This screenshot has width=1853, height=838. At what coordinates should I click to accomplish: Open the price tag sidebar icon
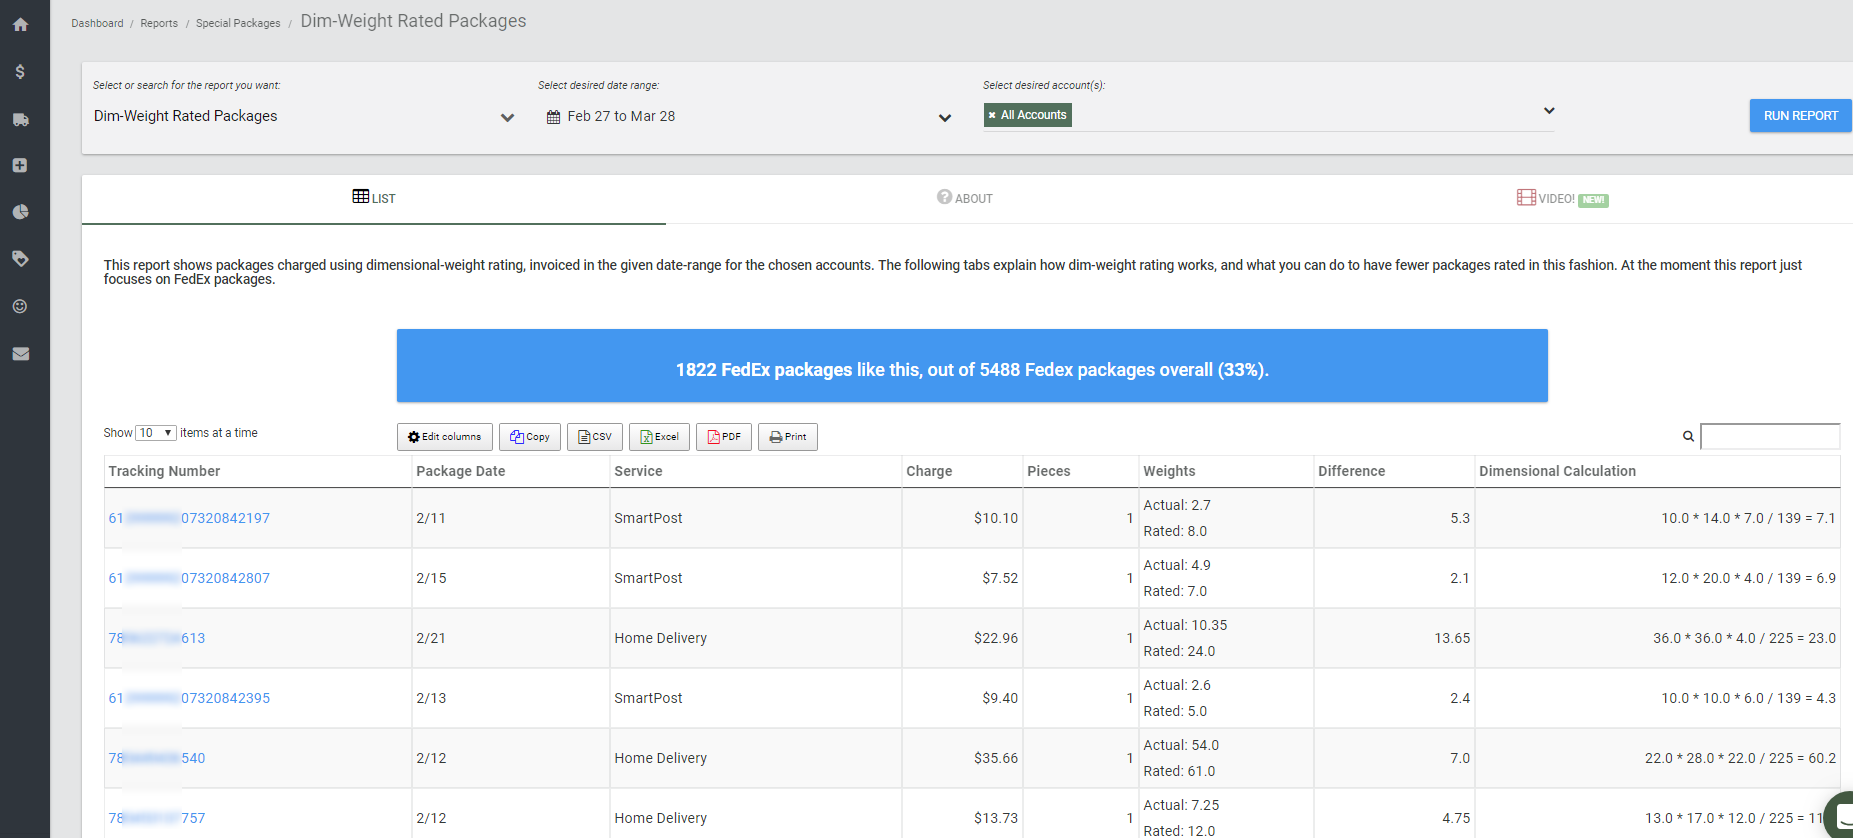pos(20,259)
